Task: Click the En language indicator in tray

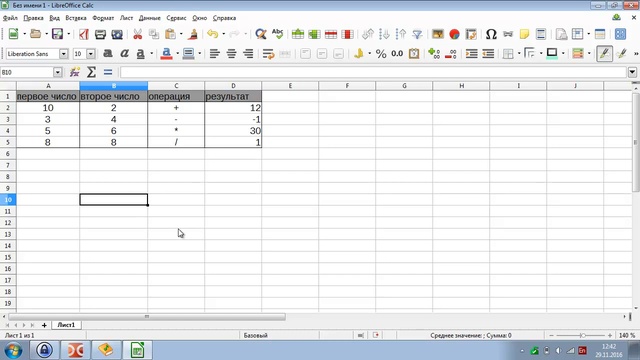Action: (582, 350)
